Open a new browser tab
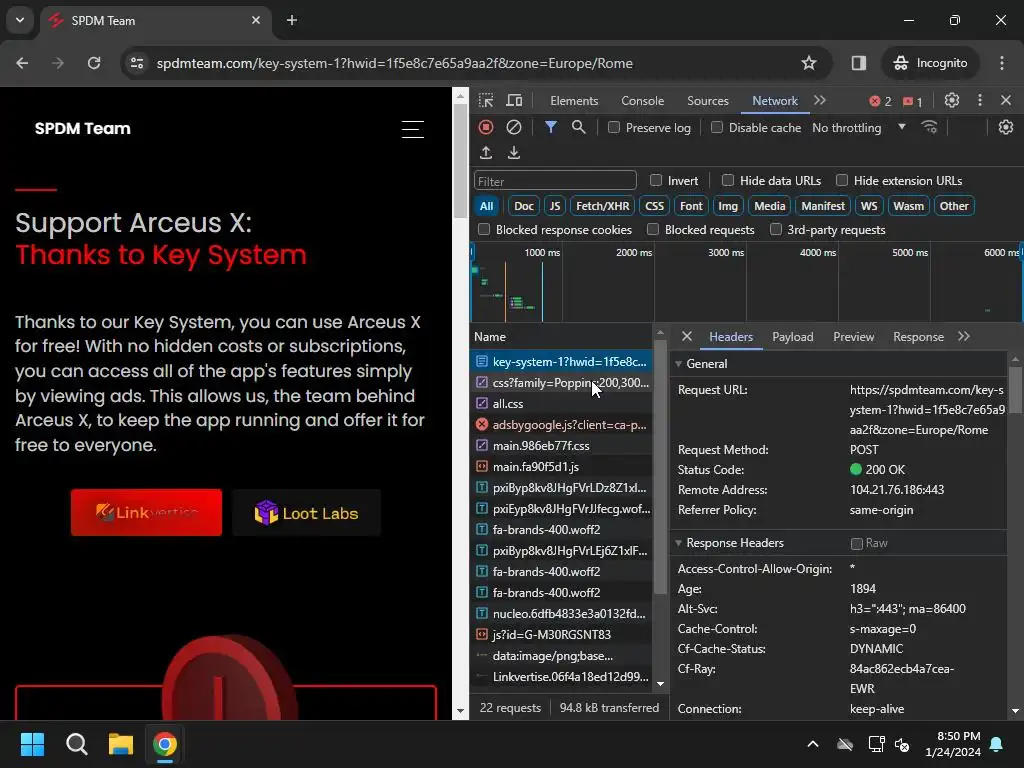Screen dimensions: 1024x768 (292, 20)
